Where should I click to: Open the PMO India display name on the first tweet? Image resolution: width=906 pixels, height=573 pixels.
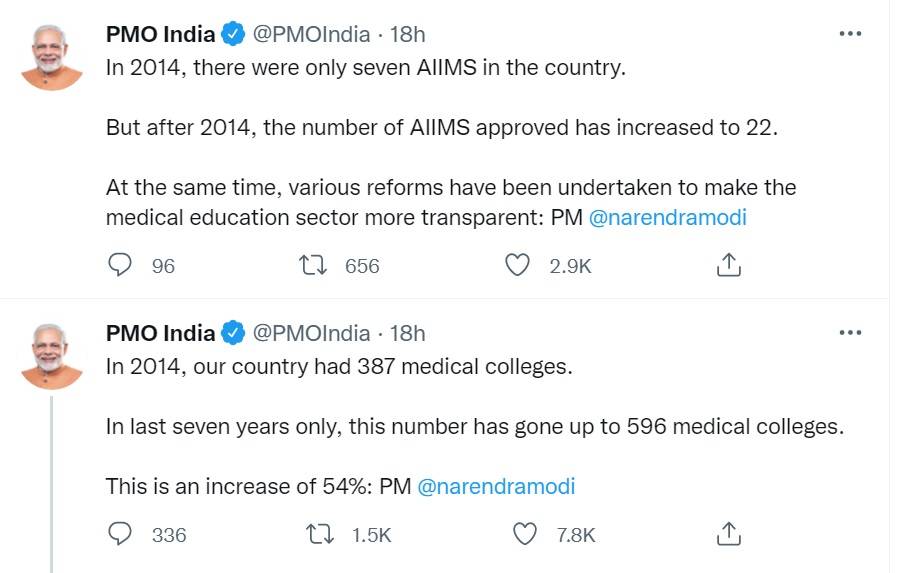click(160, 35)
